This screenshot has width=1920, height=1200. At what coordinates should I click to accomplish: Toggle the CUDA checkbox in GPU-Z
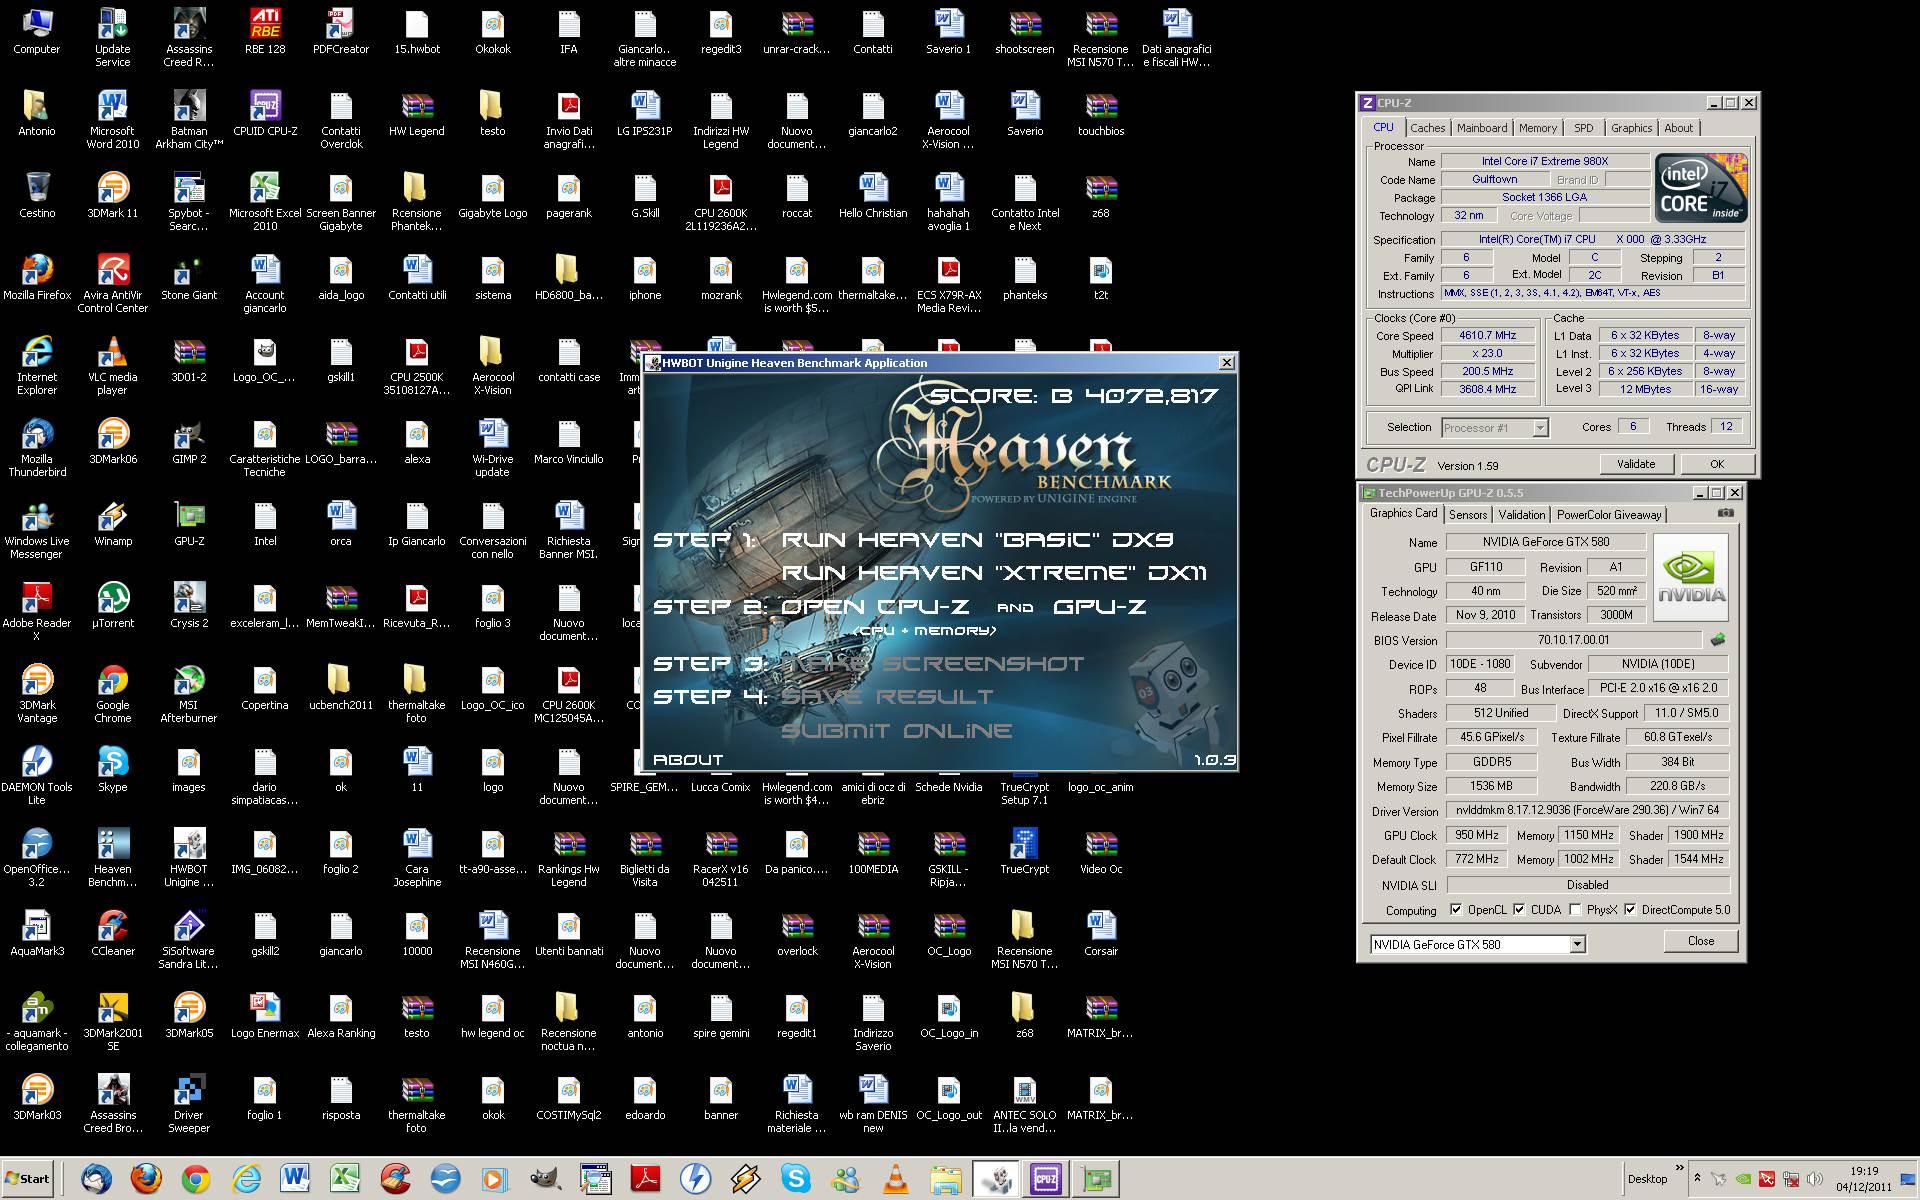(x=1519, y=910)
